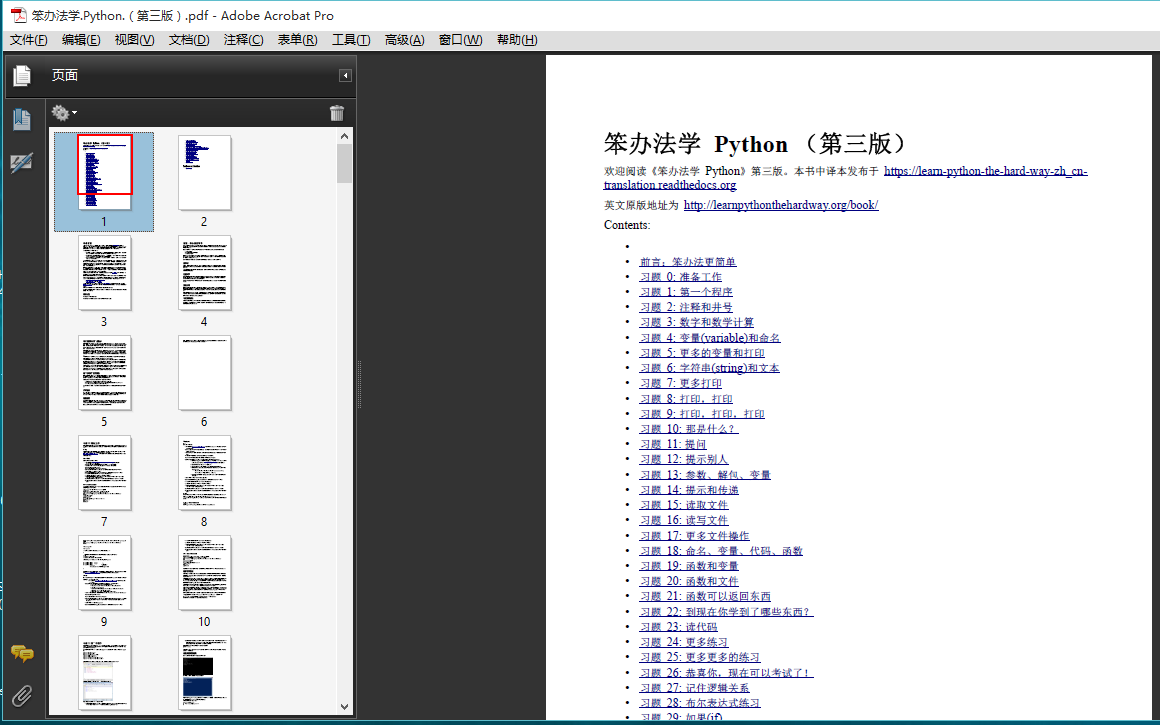Open link 习题 0: 准备工作
Image resolution: width=1160 pixels, height=725 pixels.
pyautogui.click(x=681, y=277)
